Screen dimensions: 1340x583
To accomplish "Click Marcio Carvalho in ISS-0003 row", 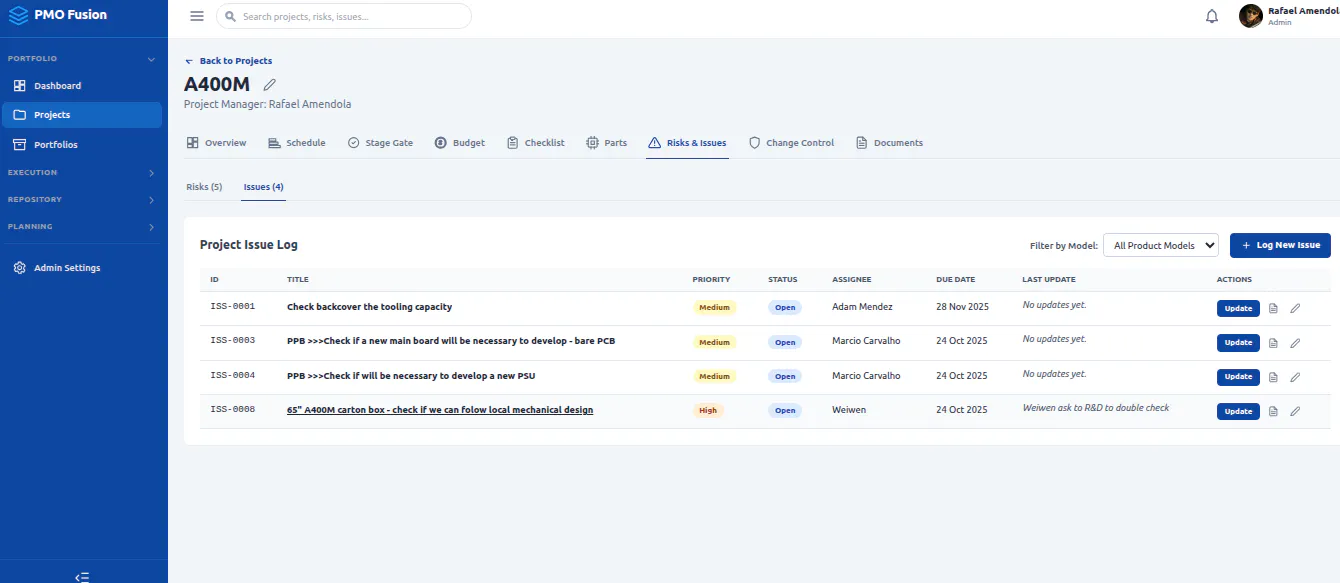I will click(866, 341).
